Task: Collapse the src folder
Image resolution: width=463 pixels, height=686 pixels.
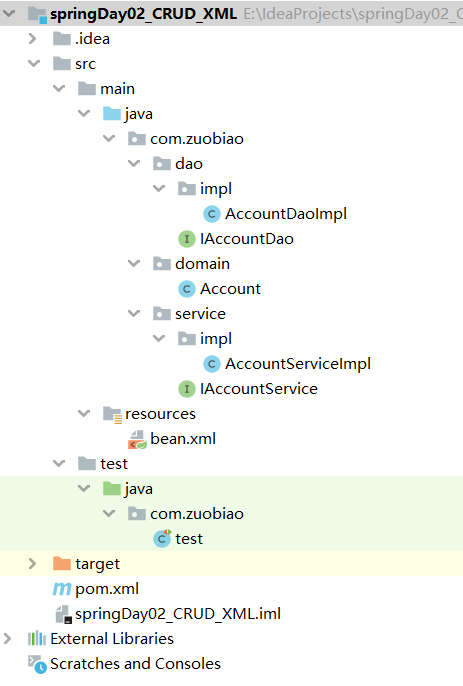Action: 34,63
